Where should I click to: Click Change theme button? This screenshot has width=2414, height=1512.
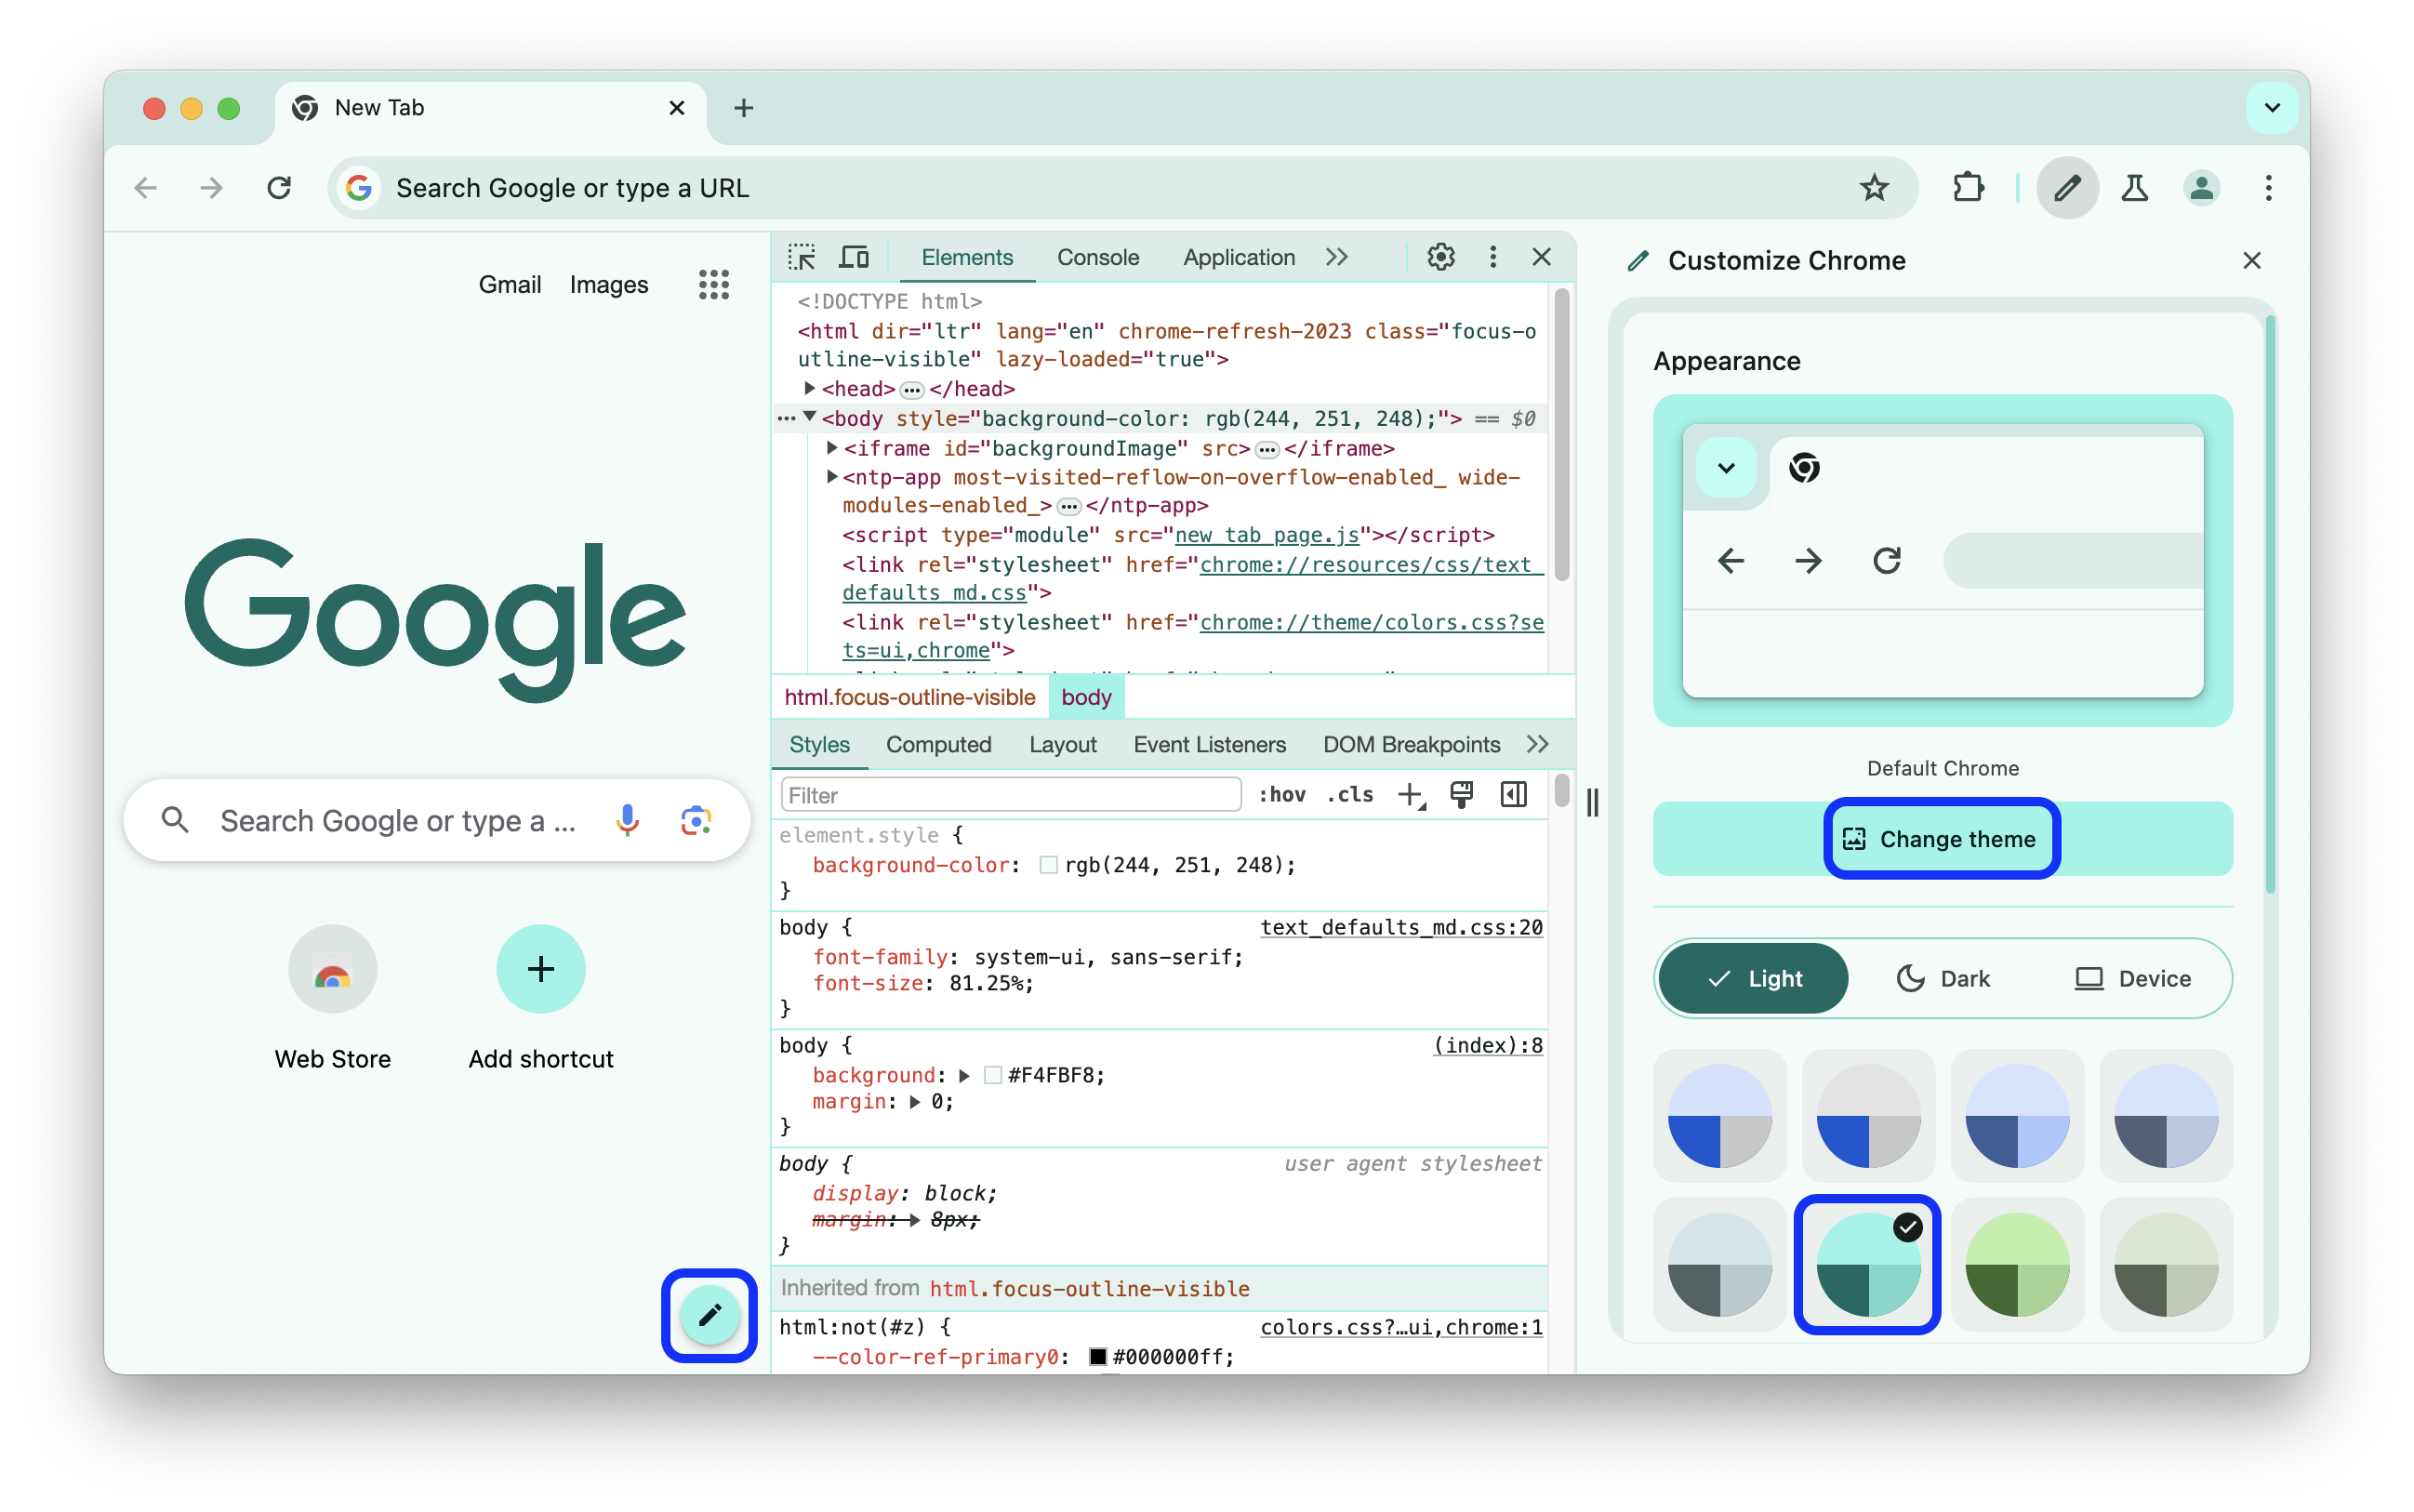tap(1939, 840)
